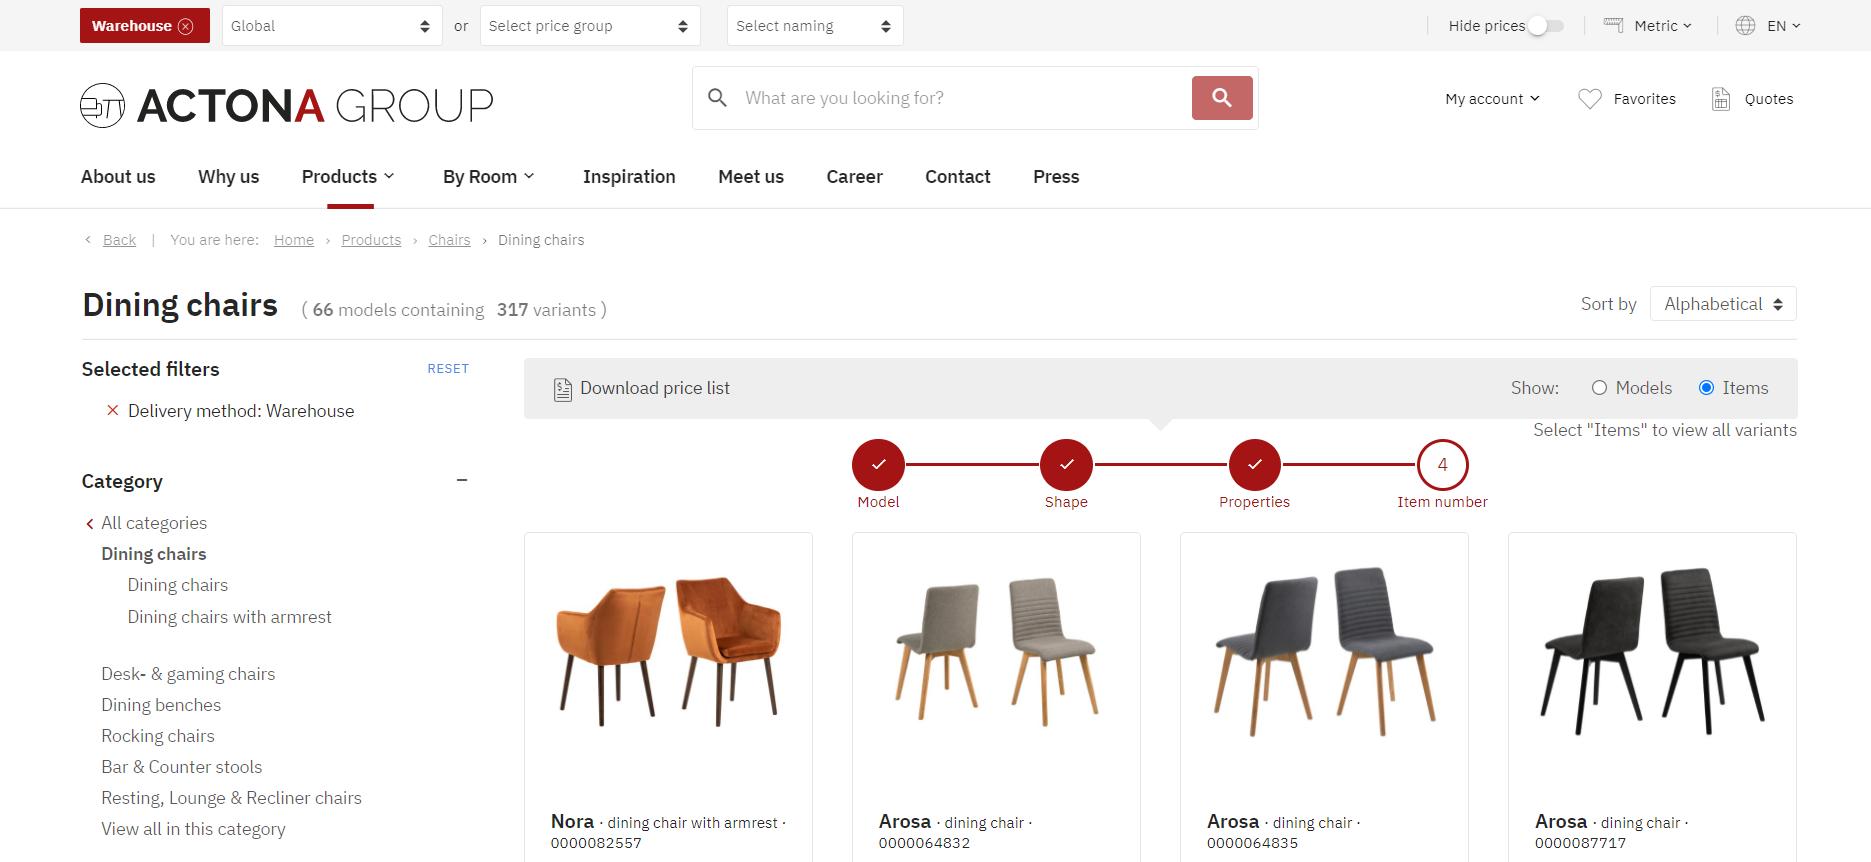The width and height of the screenshot is (1871, 862).
Task: Click the red search button
Action: coord(1222,98)
